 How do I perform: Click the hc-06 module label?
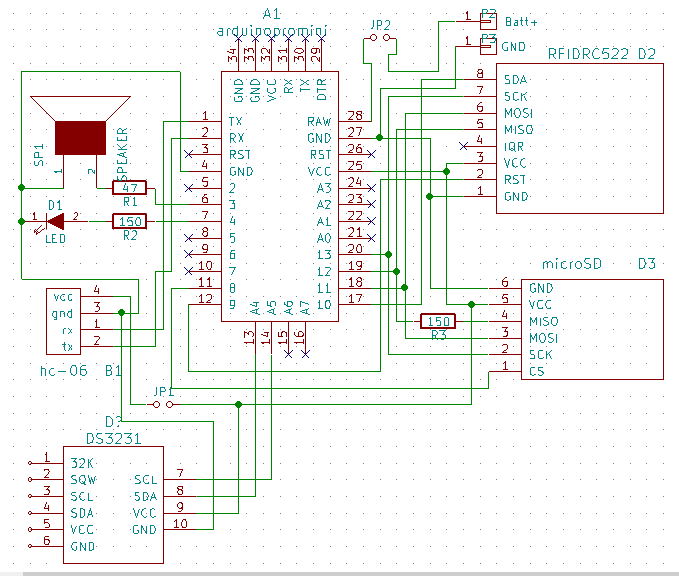[64, 371]
